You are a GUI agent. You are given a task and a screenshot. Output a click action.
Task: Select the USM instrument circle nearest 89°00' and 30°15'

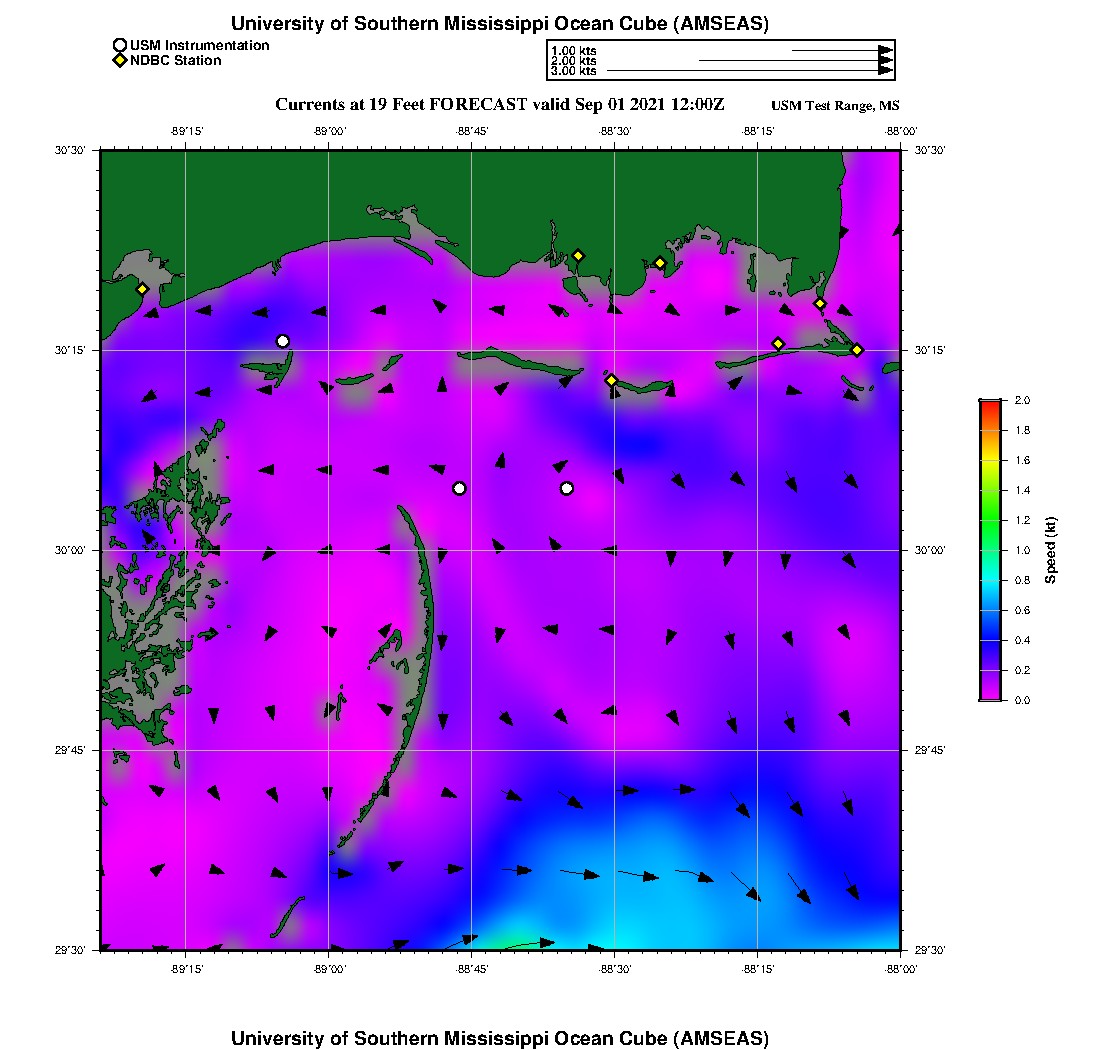[x=283, y=341]
